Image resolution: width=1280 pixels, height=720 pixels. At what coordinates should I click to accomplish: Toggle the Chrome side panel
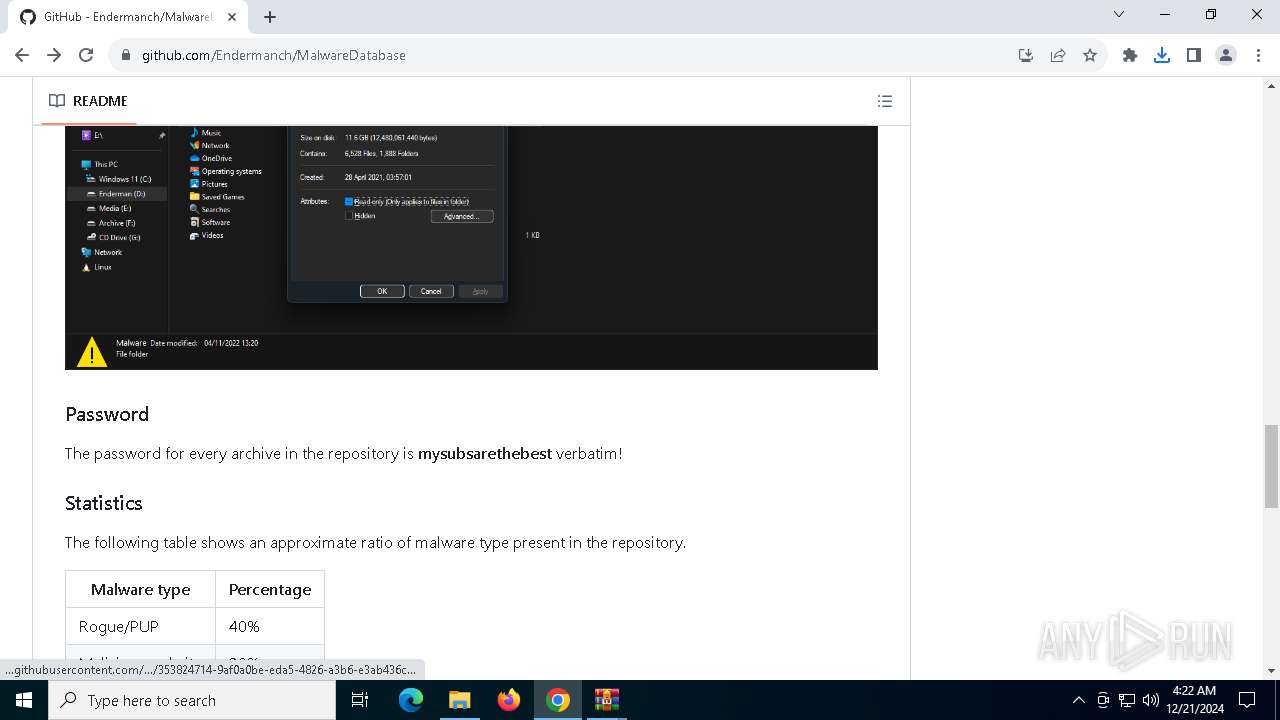click(1194, 55)
